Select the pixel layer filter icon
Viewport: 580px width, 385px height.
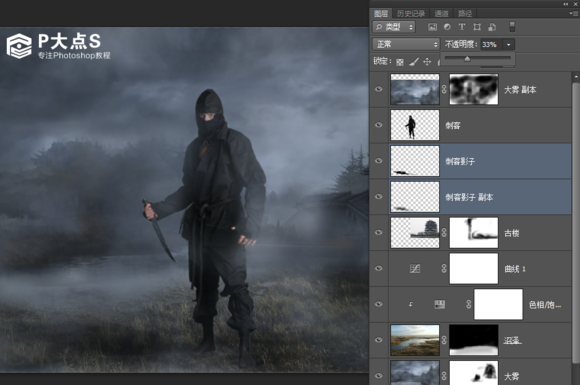click(x=432, y=27)
